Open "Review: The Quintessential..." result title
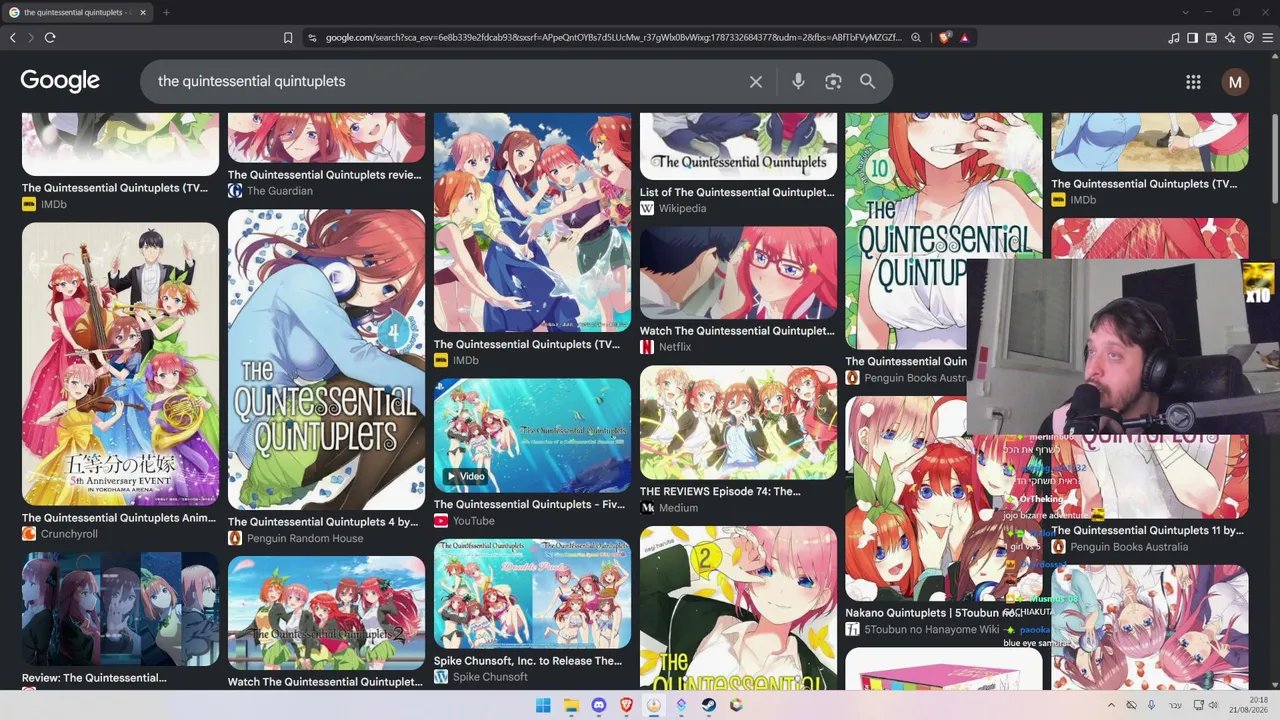1280x720 pixels. click(94, 678)
